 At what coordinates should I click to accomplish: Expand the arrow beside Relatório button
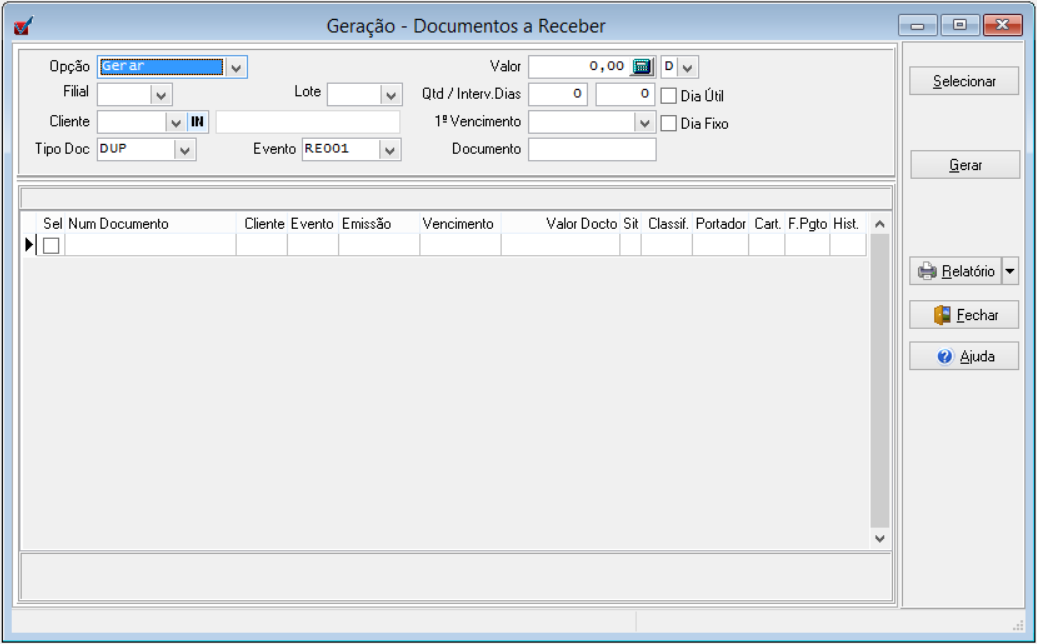point(1009,271)
